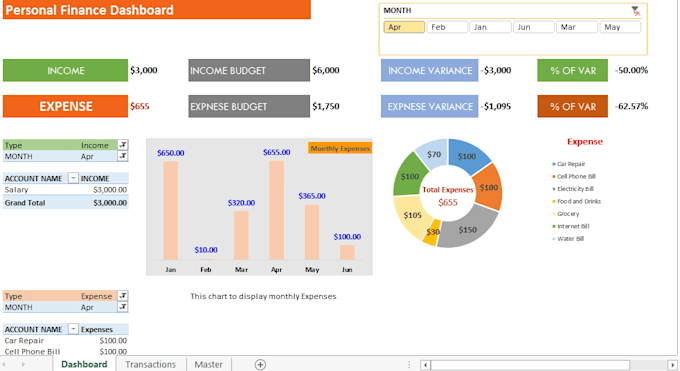Click the EXPNESE BUDGET gray box
680x371 pixels.
[x=249, y=106]
